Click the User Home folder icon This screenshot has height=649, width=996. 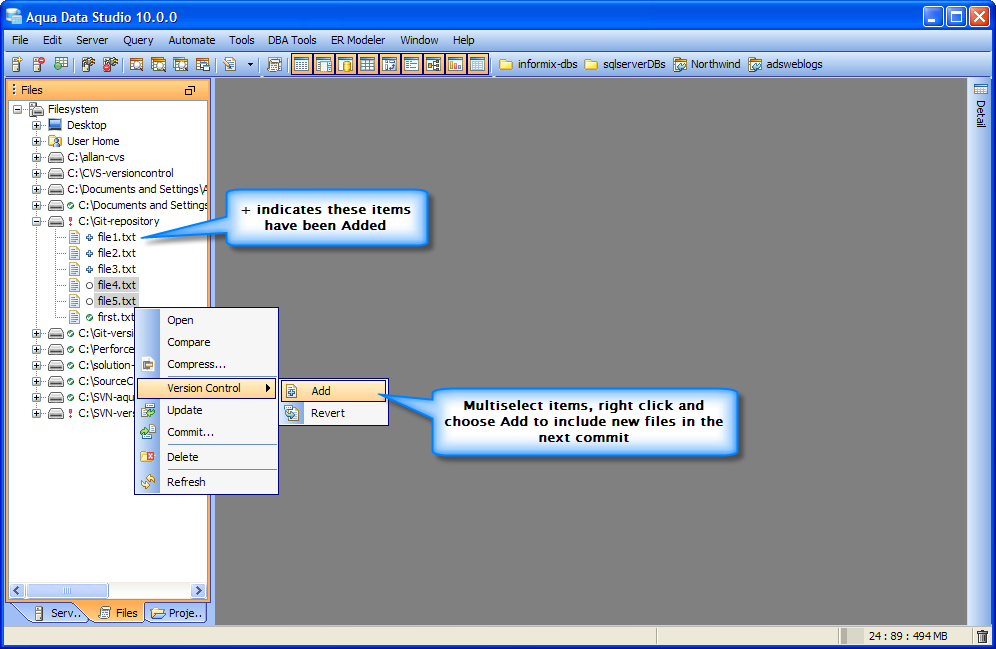55,141
